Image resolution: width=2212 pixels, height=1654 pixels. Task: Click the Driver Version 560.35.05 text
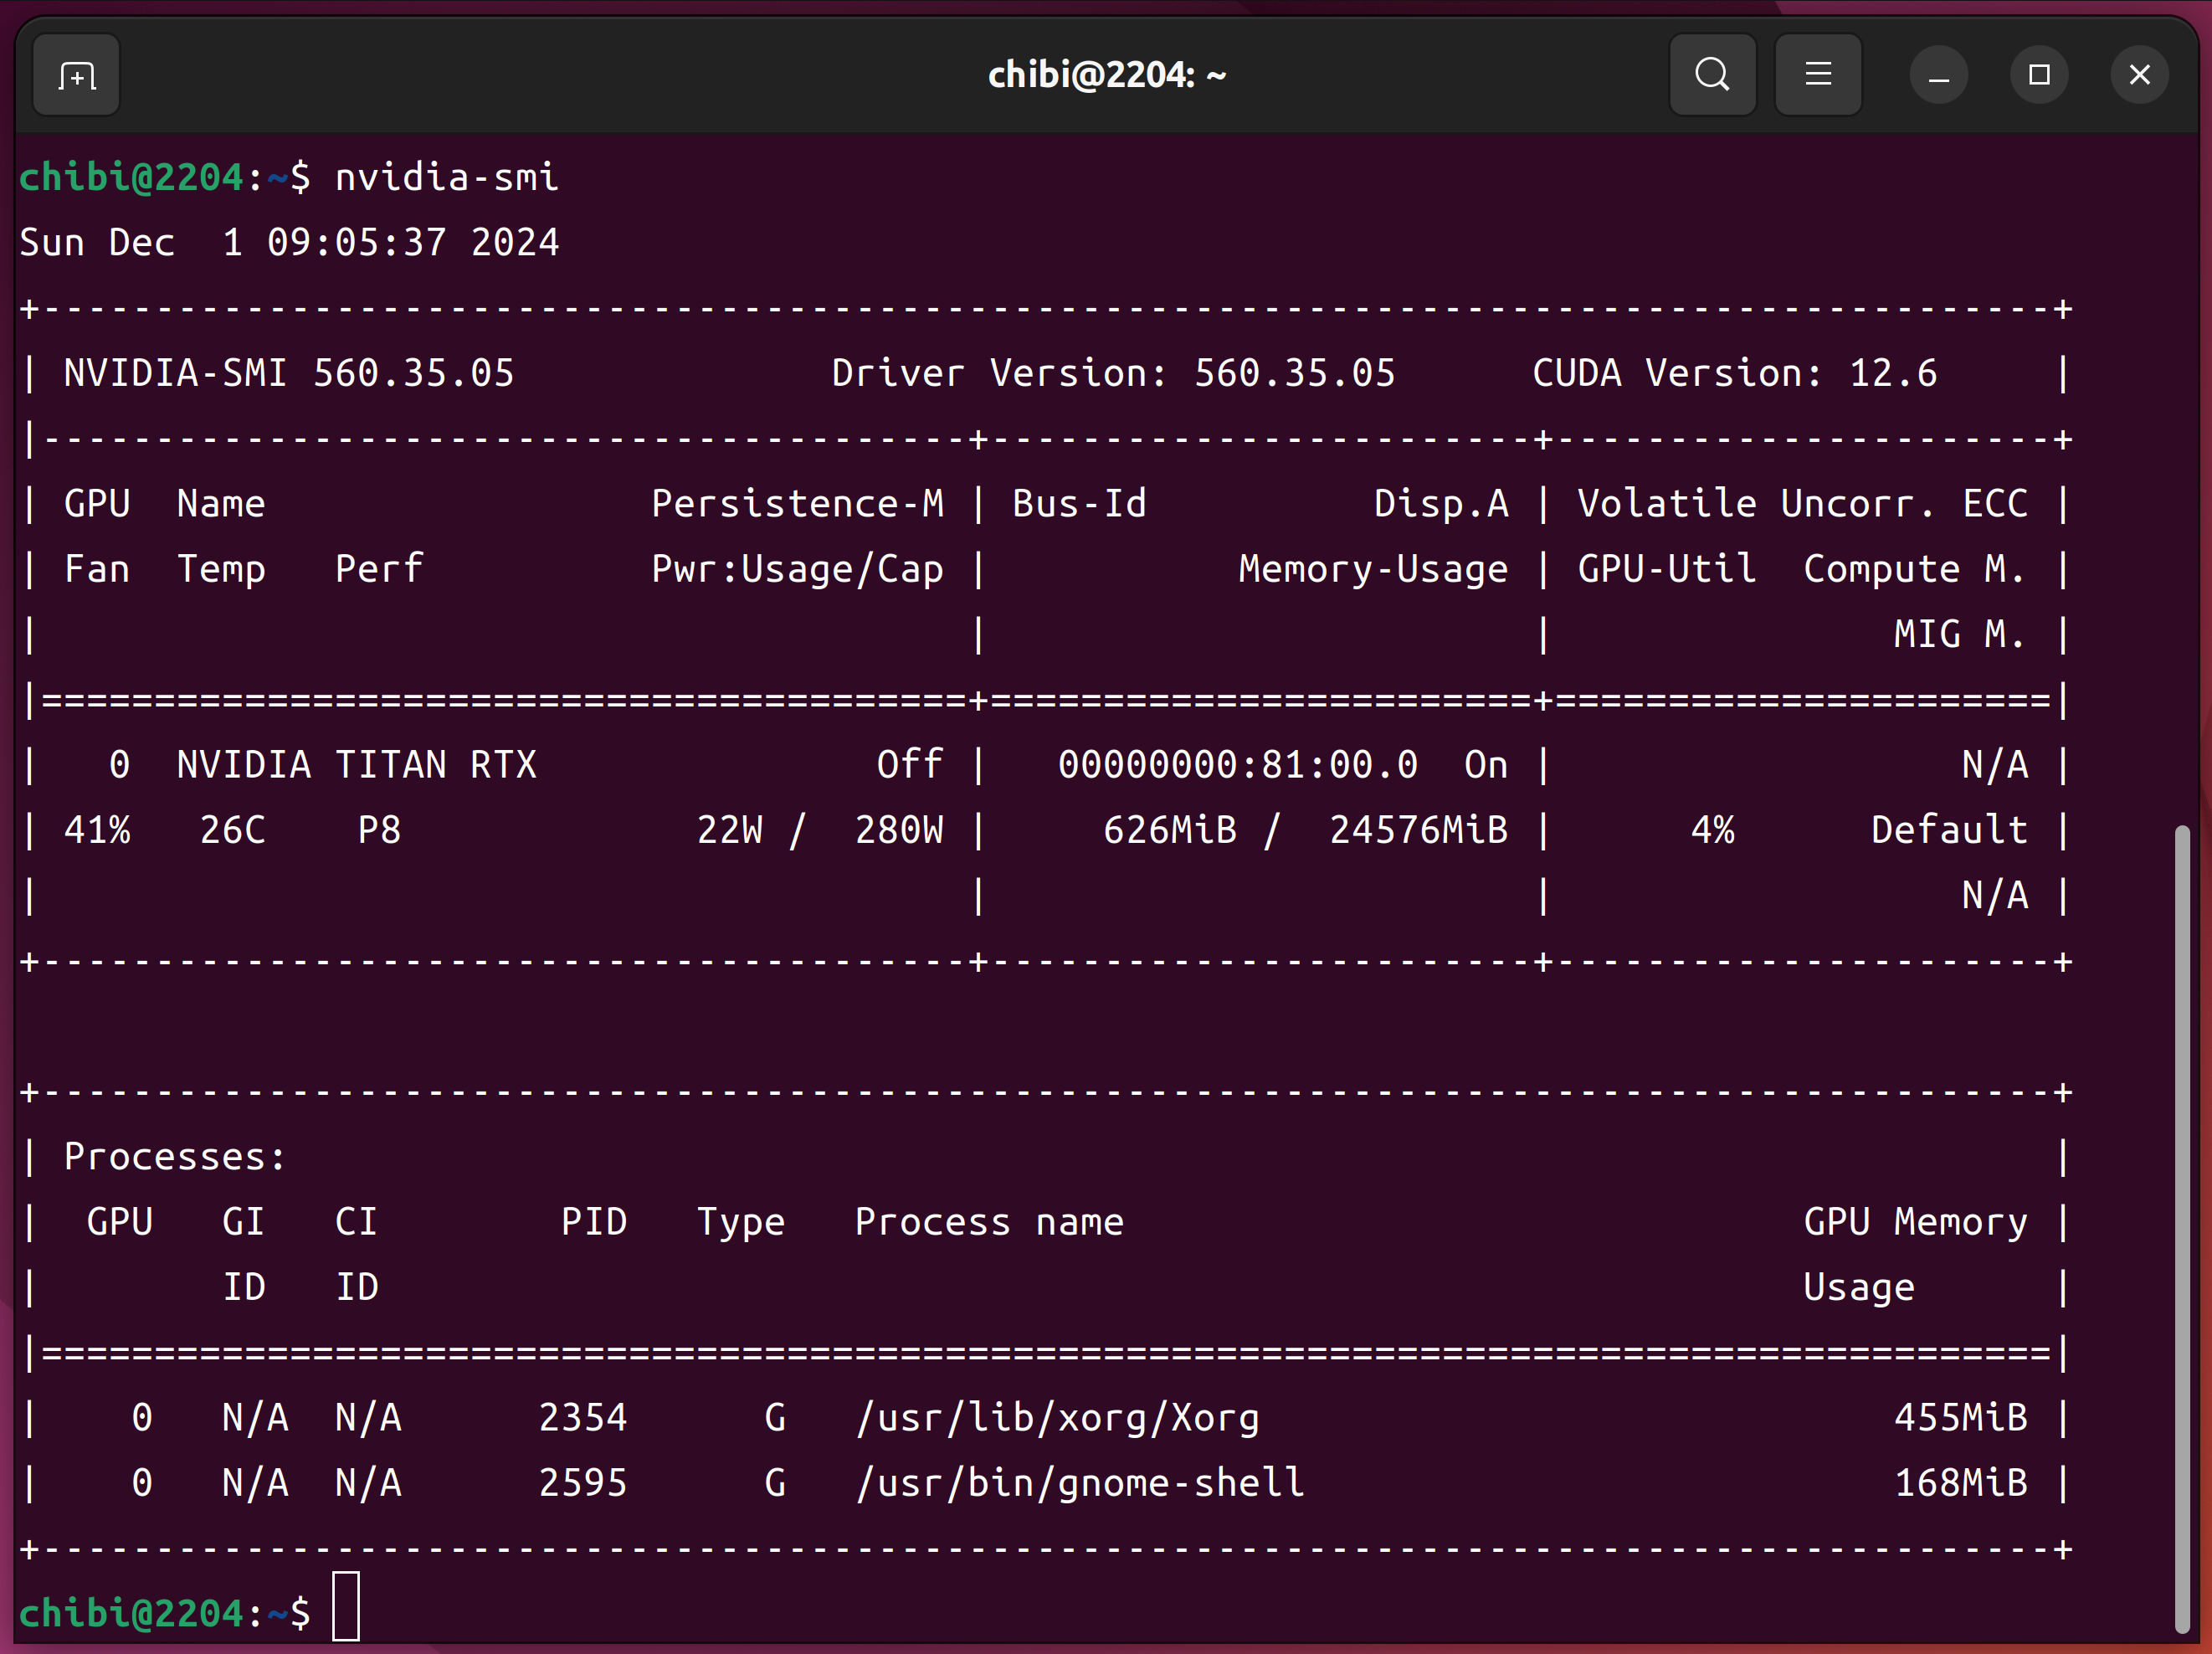1112,373
